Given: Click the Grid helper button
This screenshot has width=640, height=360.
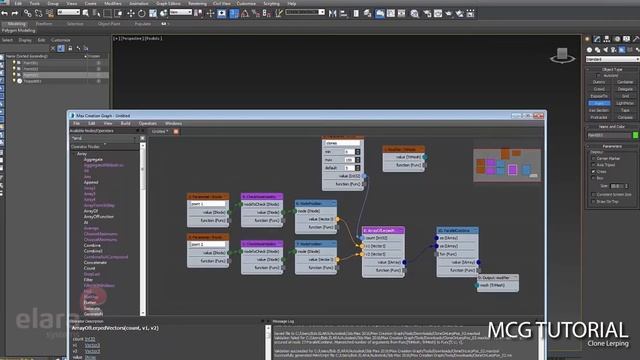Looking at the screenshot, I should [x=625, y=96].
